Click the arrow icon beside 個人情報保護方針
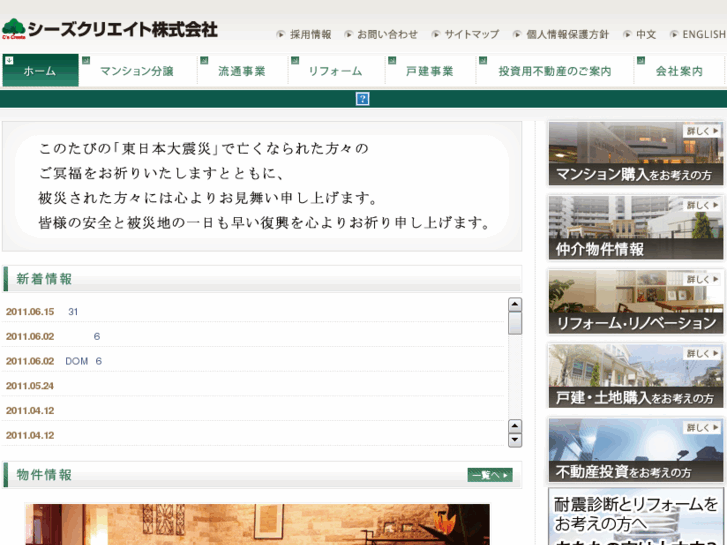Viewport: 727px width, 545px height. click(517, 34)
